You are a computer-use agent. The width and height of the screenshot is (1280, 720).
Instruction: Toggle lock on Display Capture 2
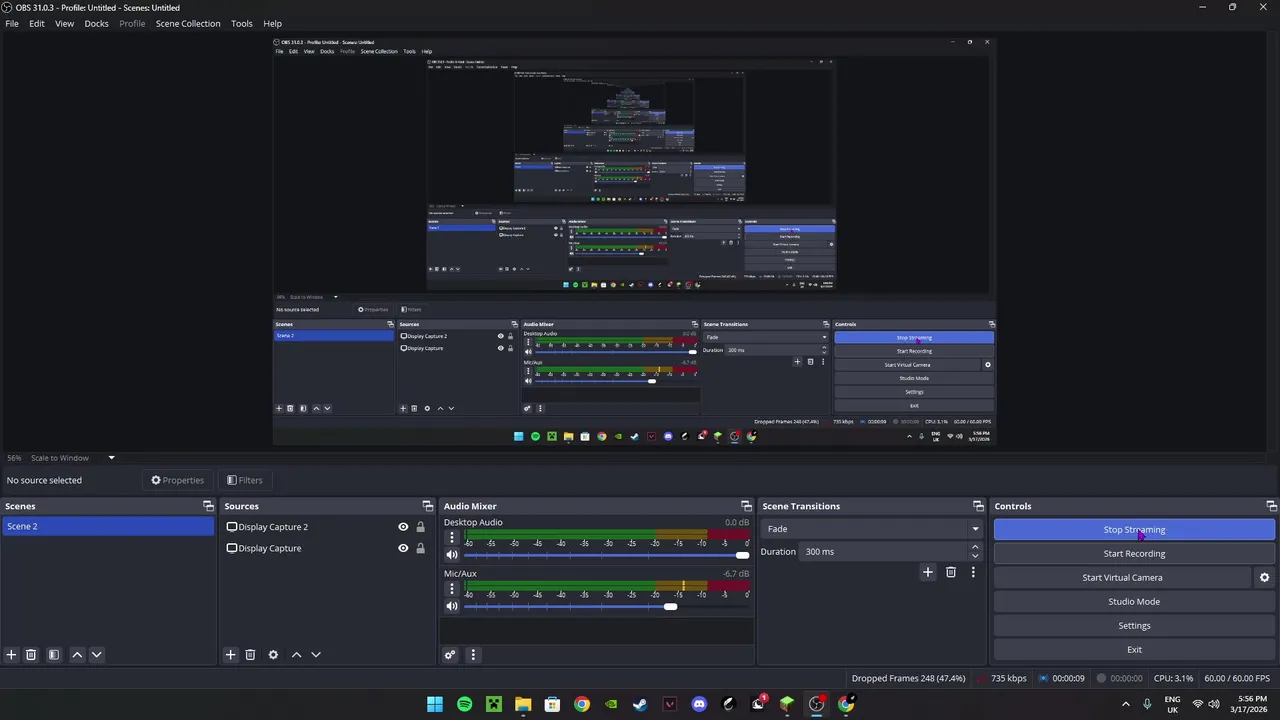pyautogui.click(x=420, y=527)
